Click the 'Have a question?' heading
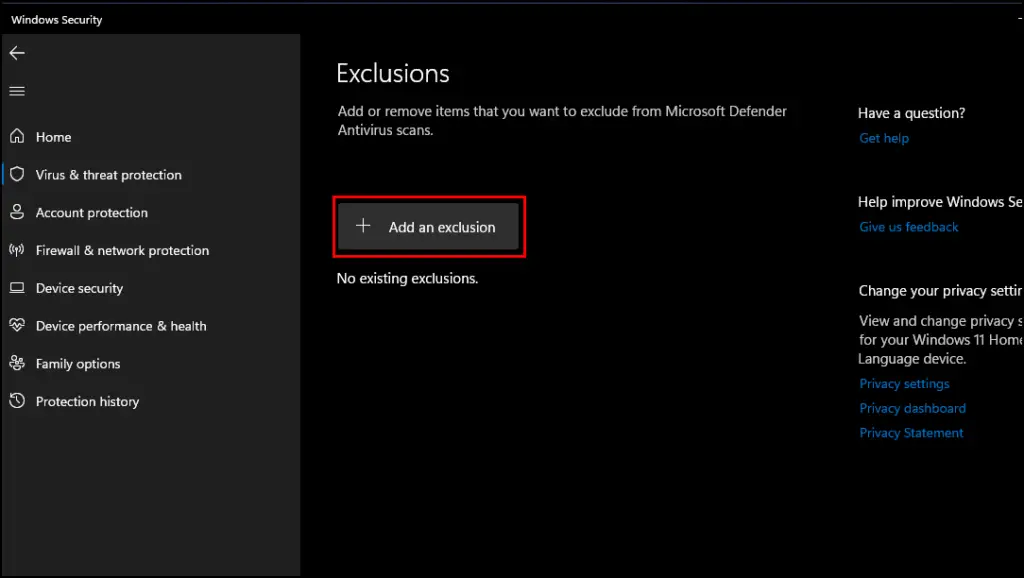Image resolution: width=1024 pixels, height=578 pixels. [x=911, y=114]
